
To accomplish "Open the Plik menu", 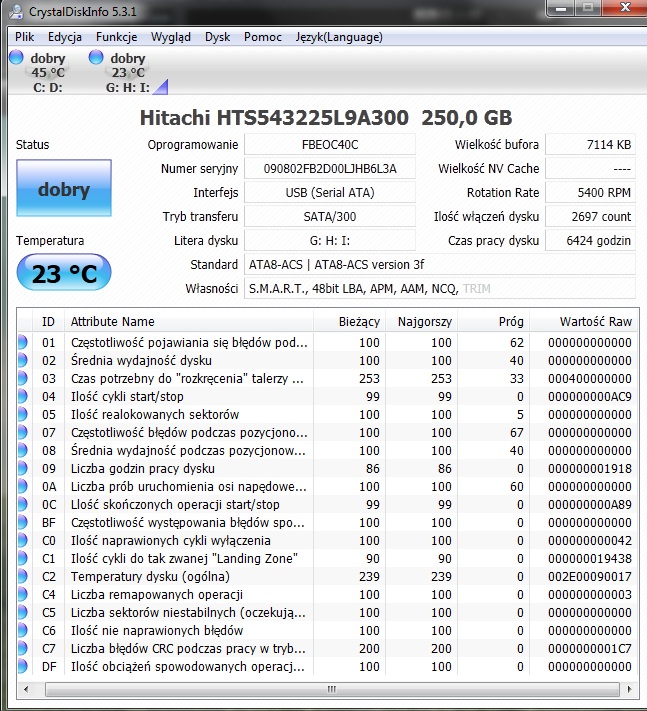I will point(24,37).
